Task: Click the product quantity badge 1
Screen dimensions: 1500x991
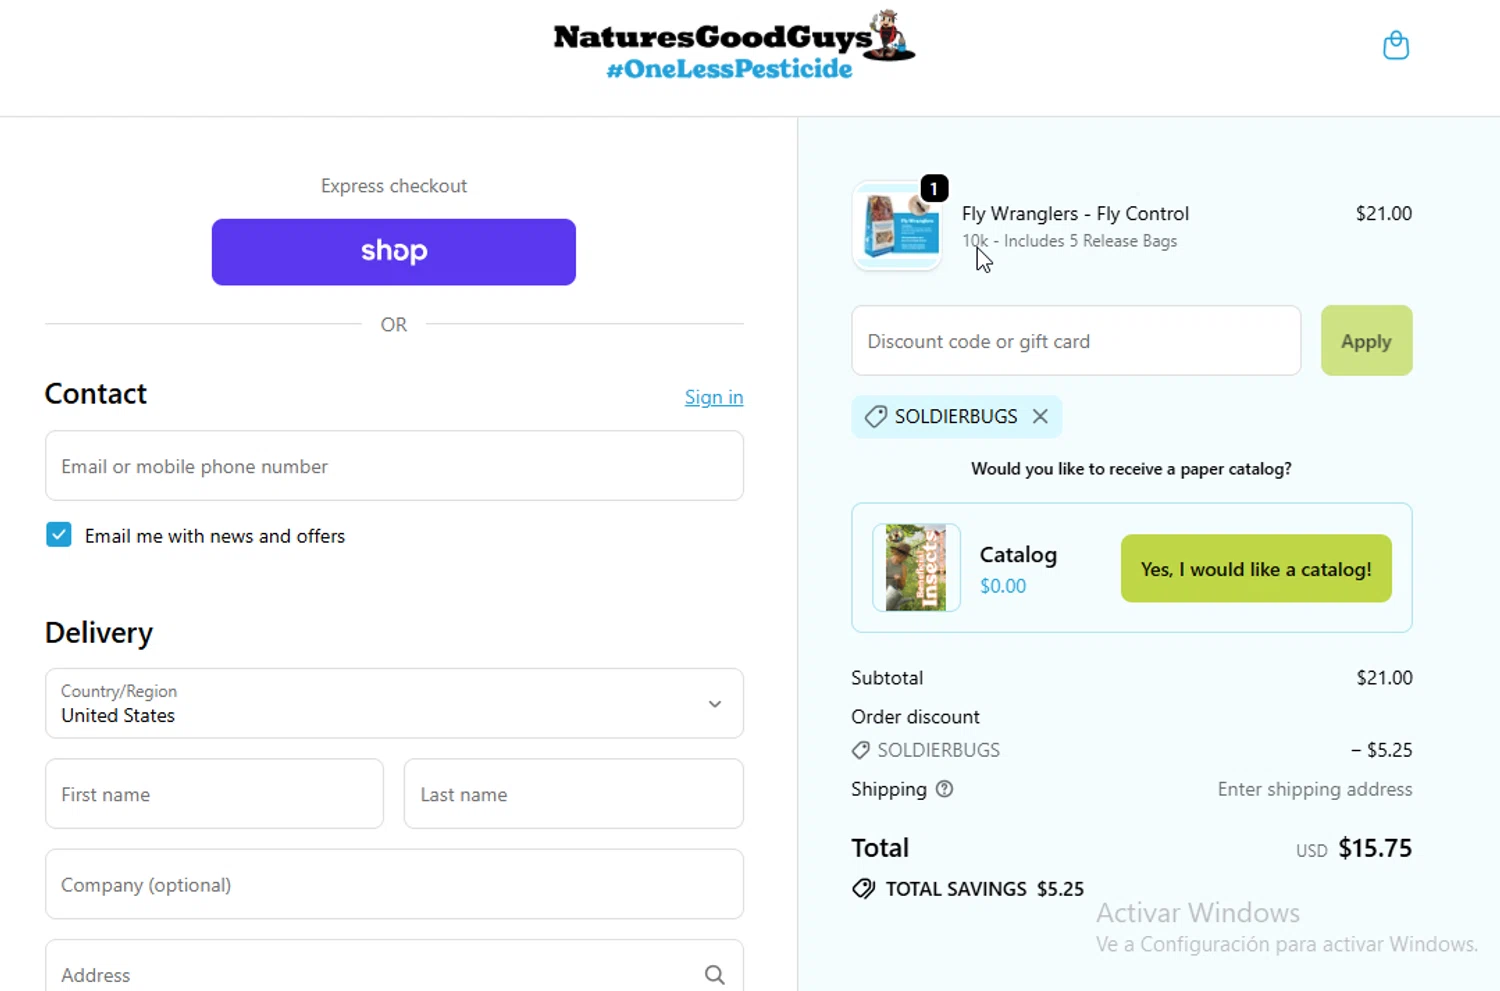Action: click(x=934, y=188)
